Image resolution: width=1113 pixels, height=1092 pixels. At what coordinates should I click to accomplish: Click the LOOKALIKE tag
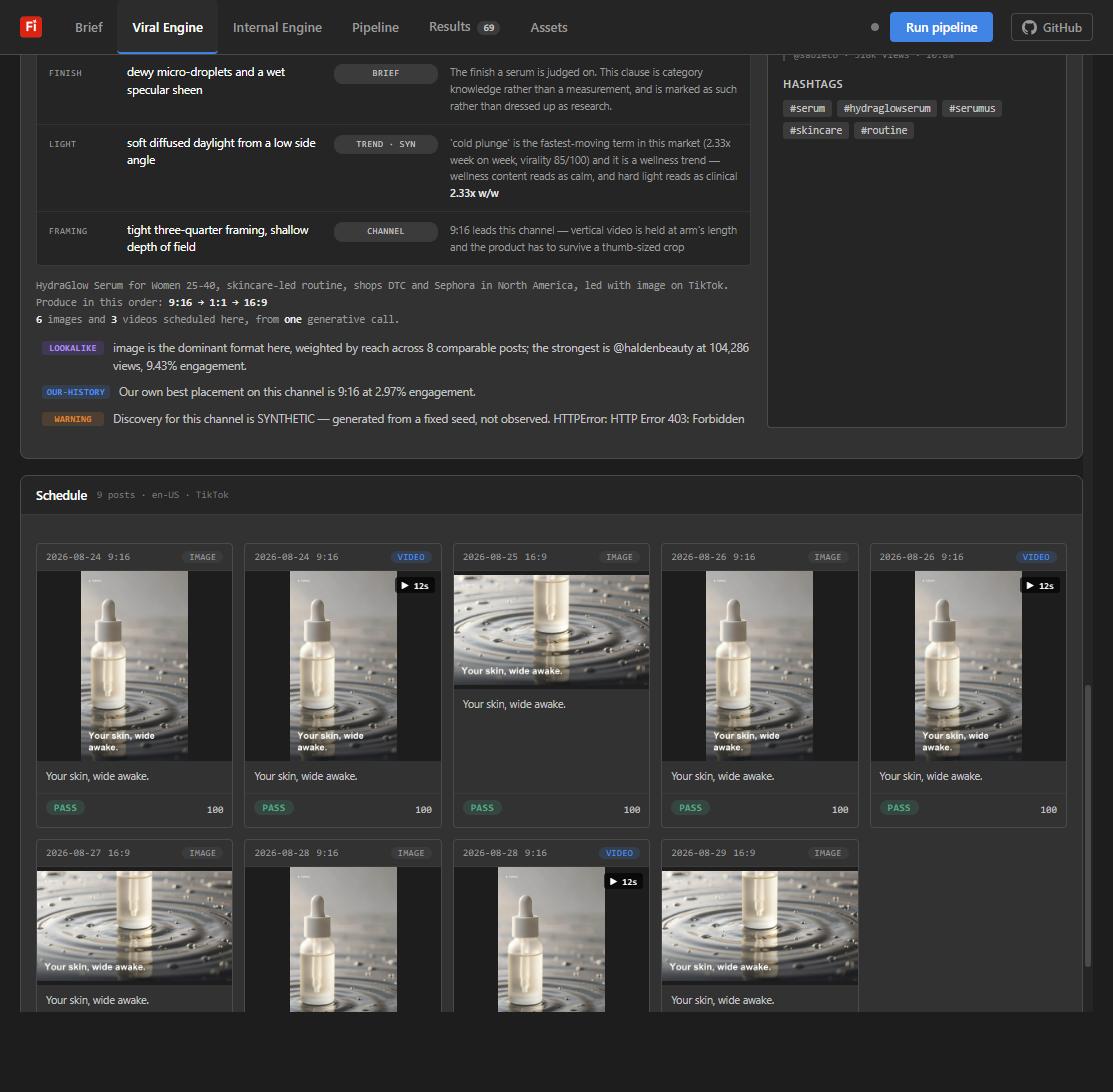point(73,349)
